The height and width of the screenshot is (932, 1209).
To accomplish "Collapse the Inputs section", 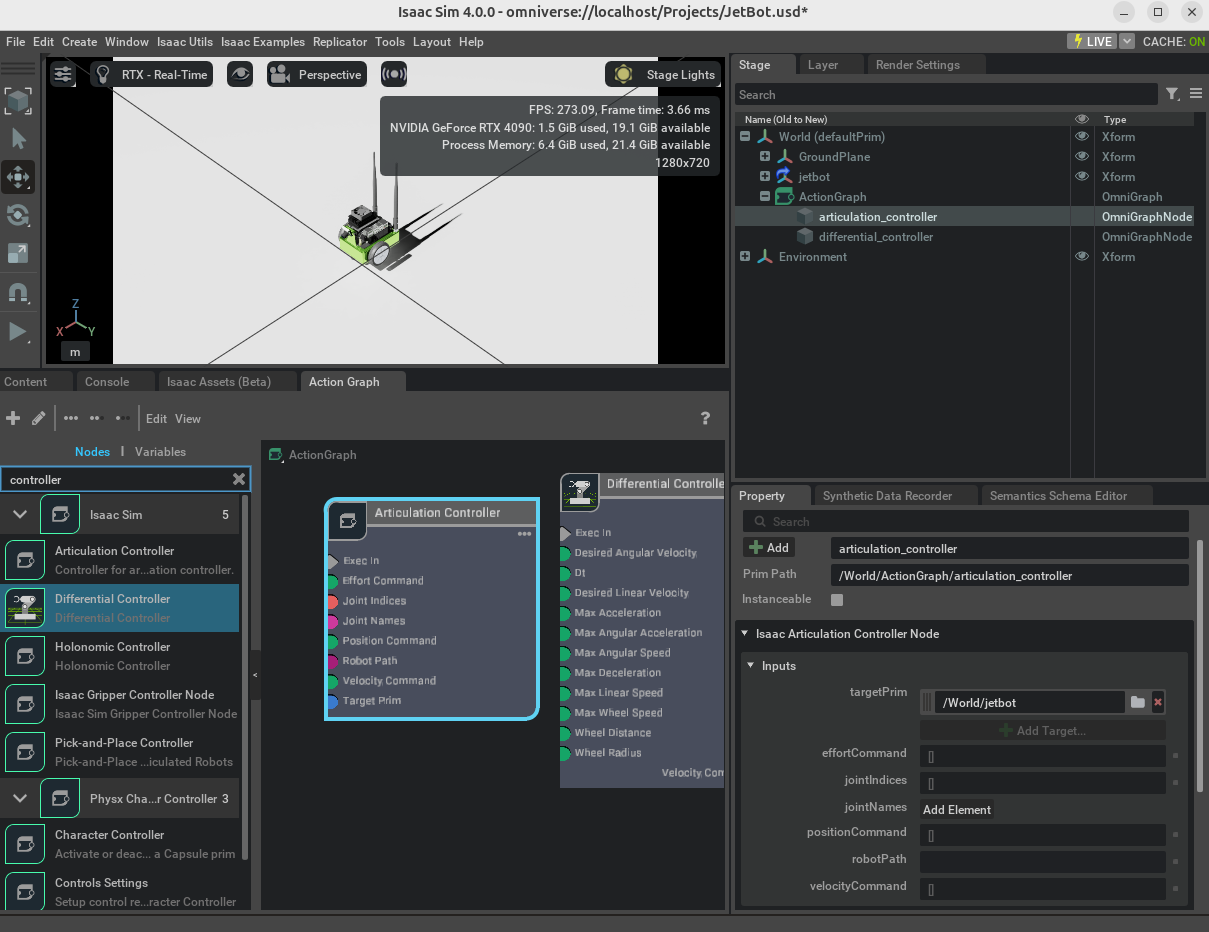I will (751, 666).
